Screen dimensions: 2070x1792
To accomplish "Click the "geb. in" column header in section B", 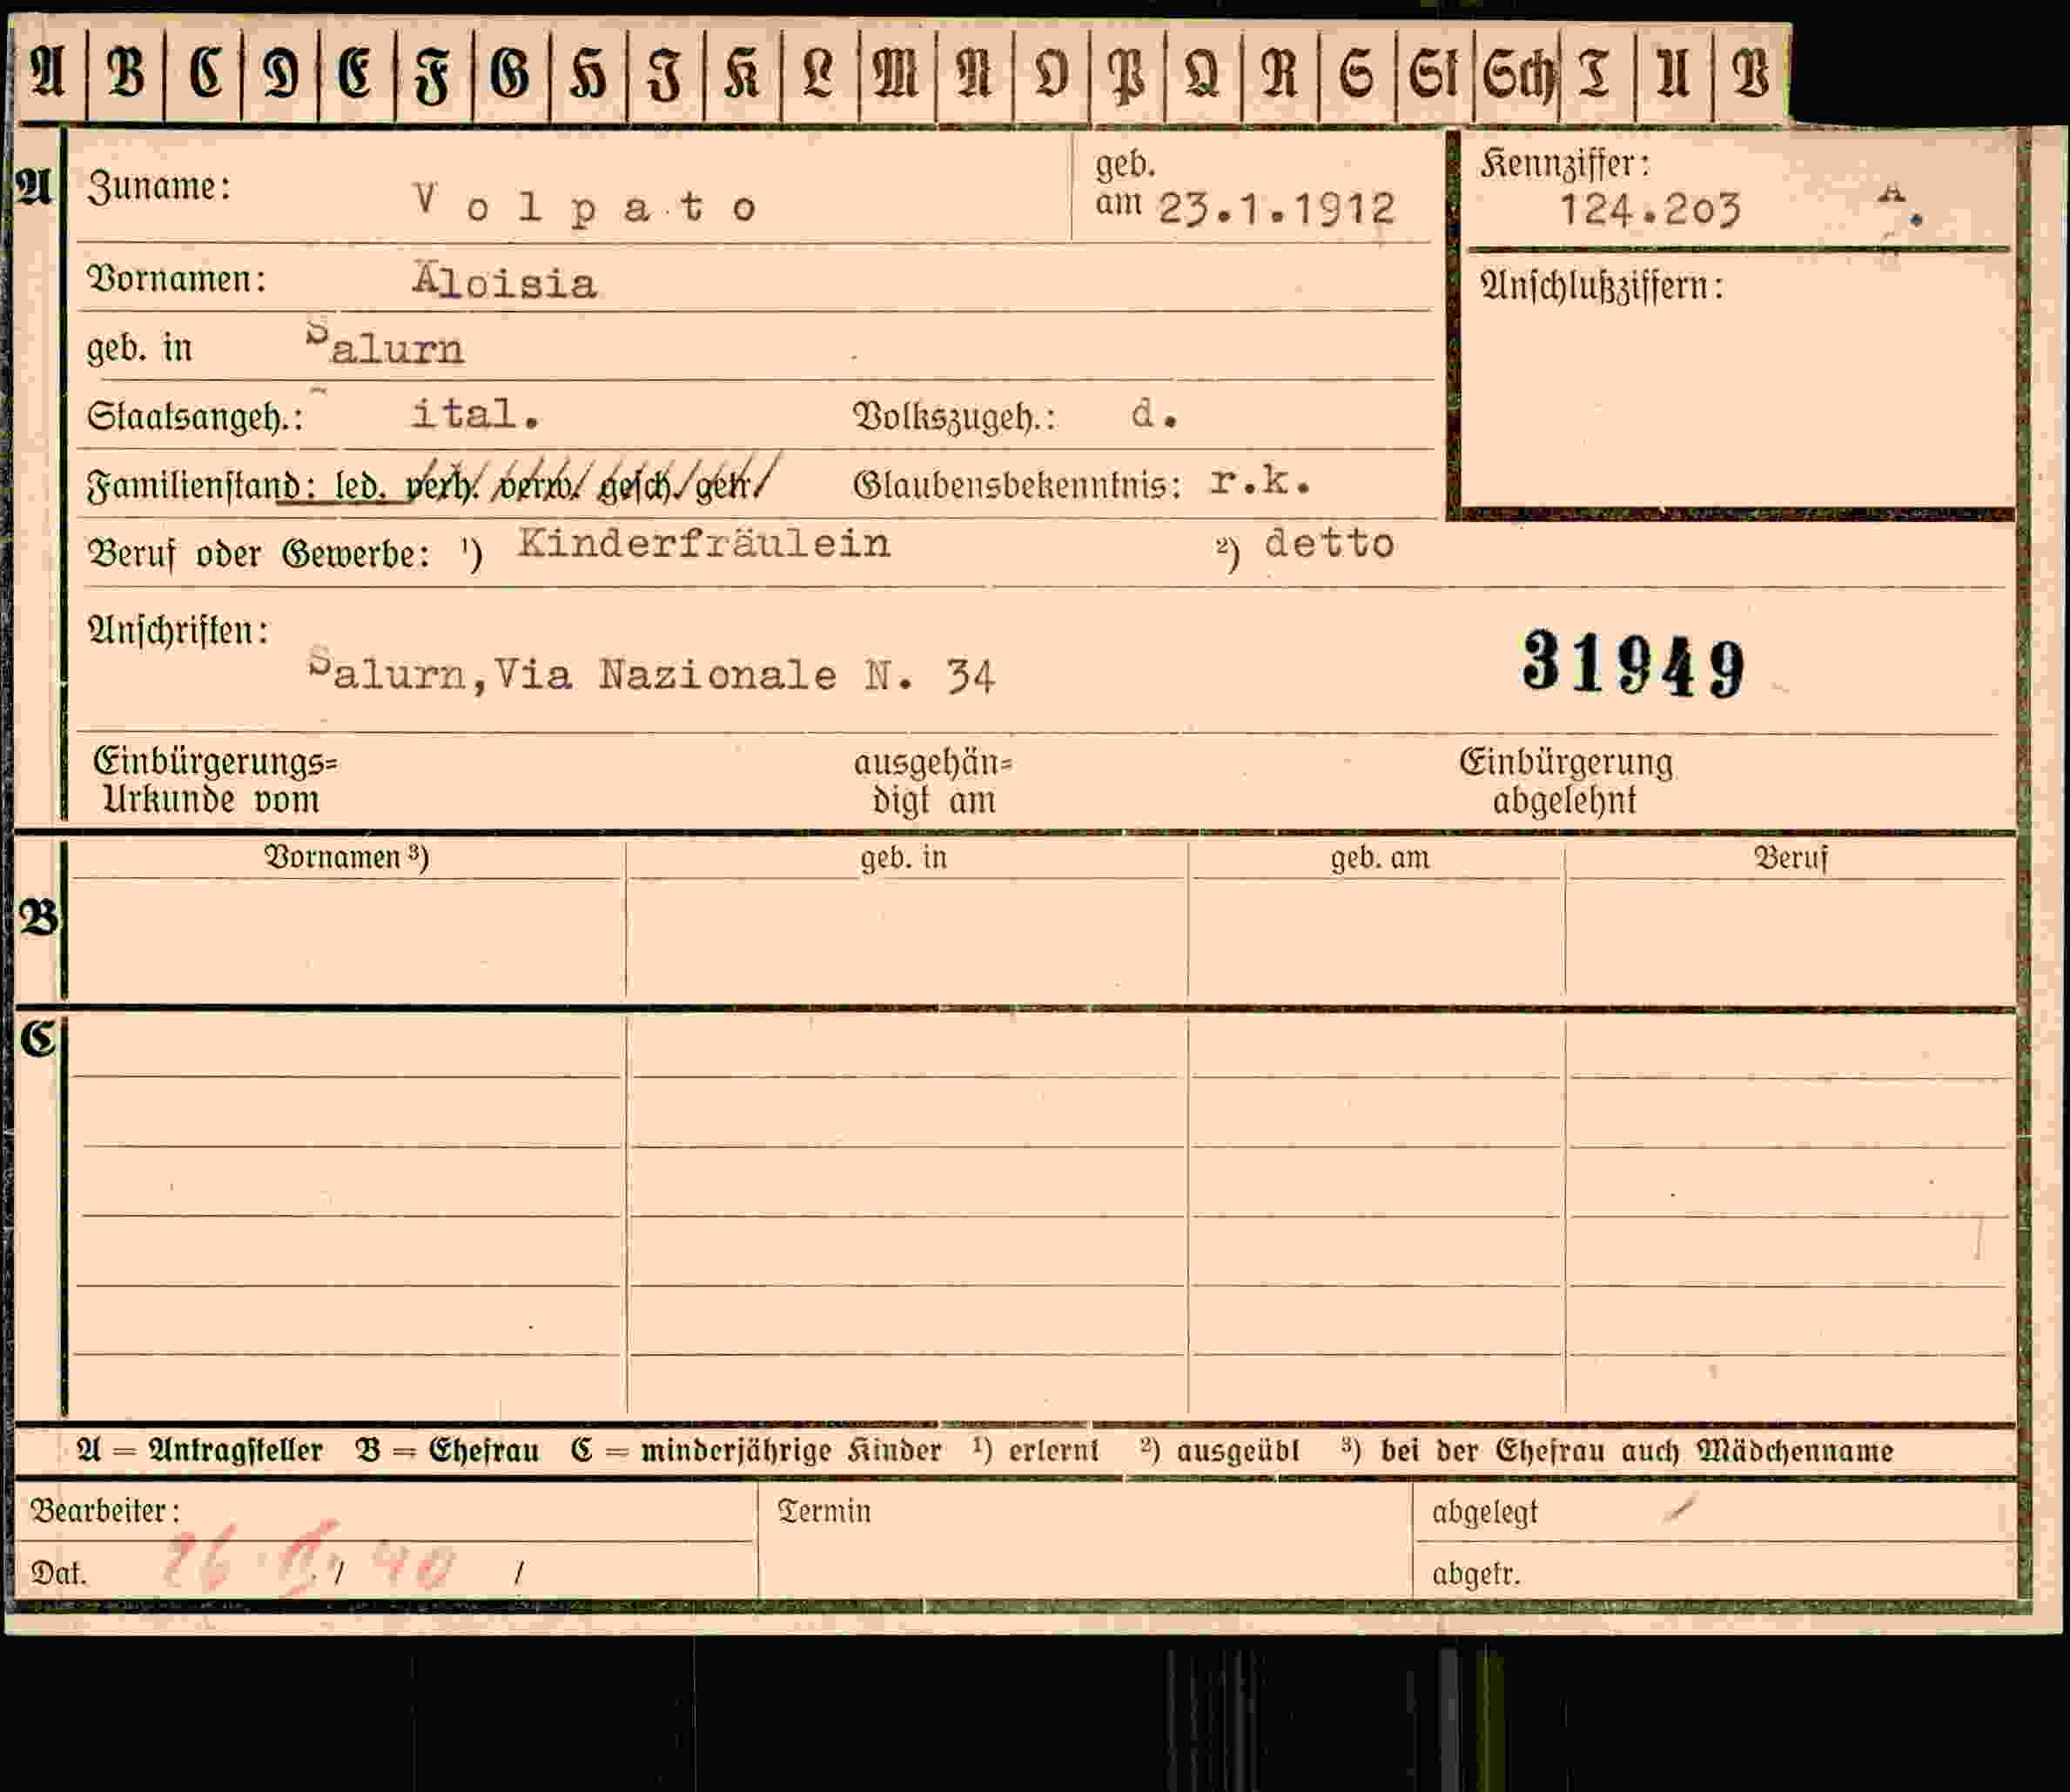I will tap(903, 858).
